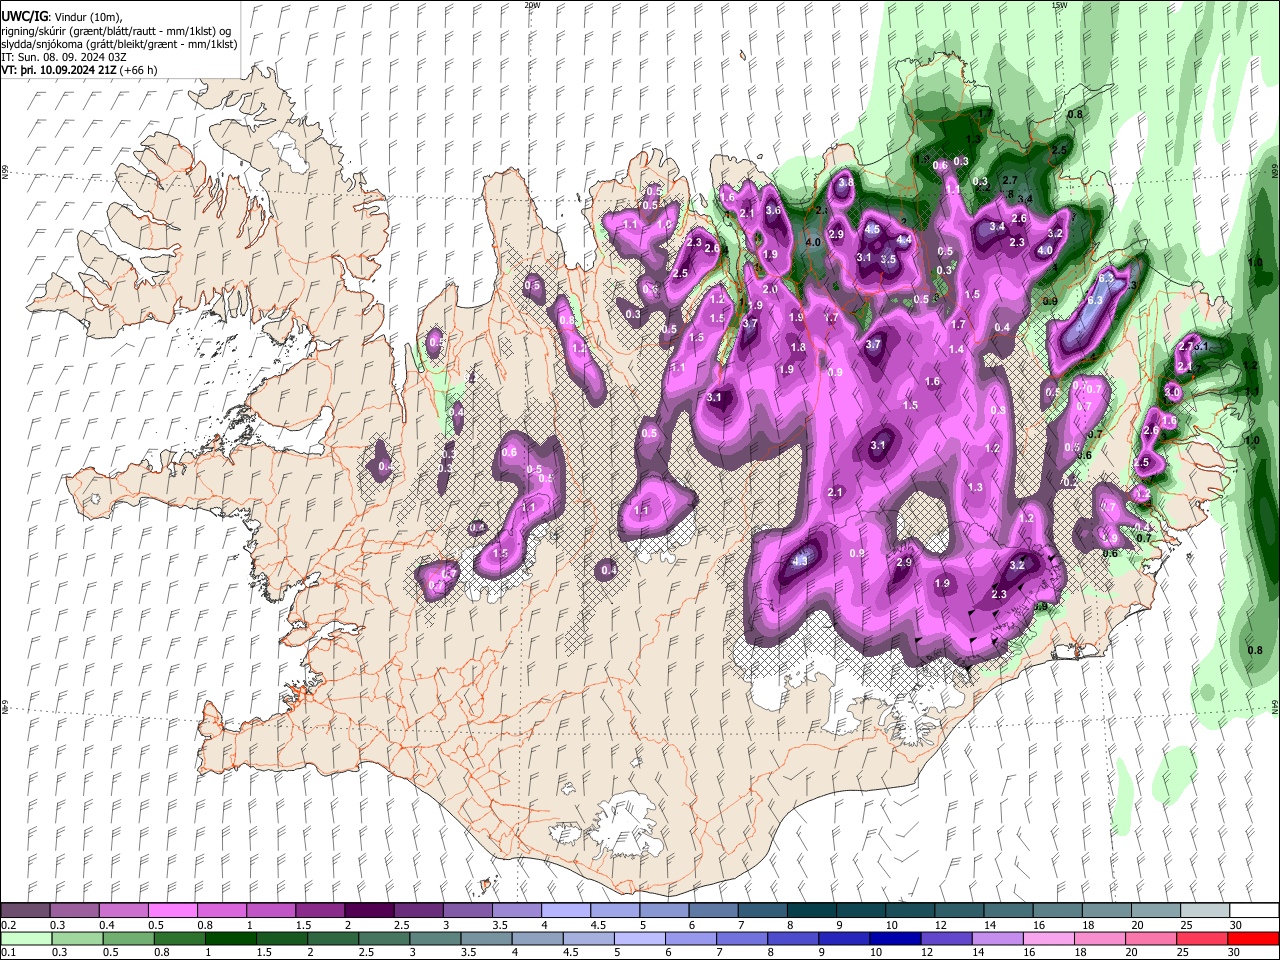Screen dimensions: 1280x960
Task: Click the '15W' longitude label
Action: [x=1059, y=5]
